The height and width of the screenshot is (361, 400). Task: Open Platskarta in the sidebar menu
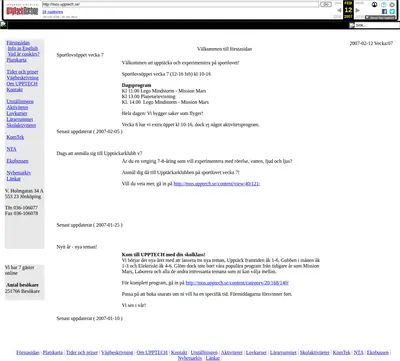[x=16, y=60]
